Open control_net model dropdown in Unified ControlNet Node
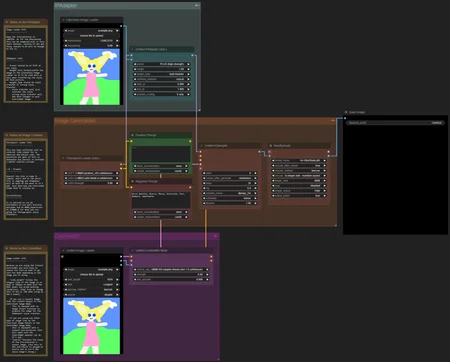Viewport: 450px width, 362px height. click(171, 269)
